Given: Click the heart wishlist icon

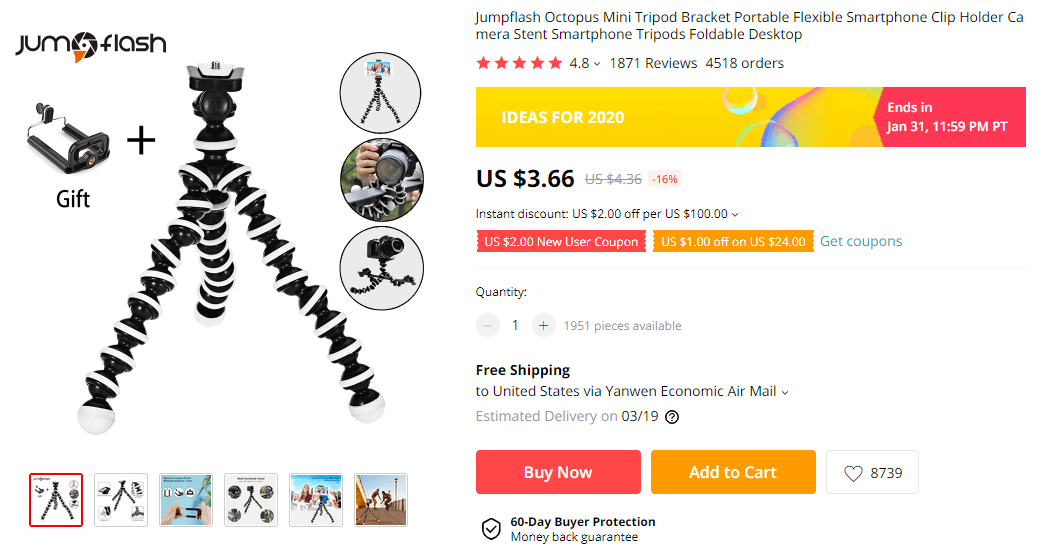Looking at the screenshot, I should pyautogui.click(x=852, y=473).
